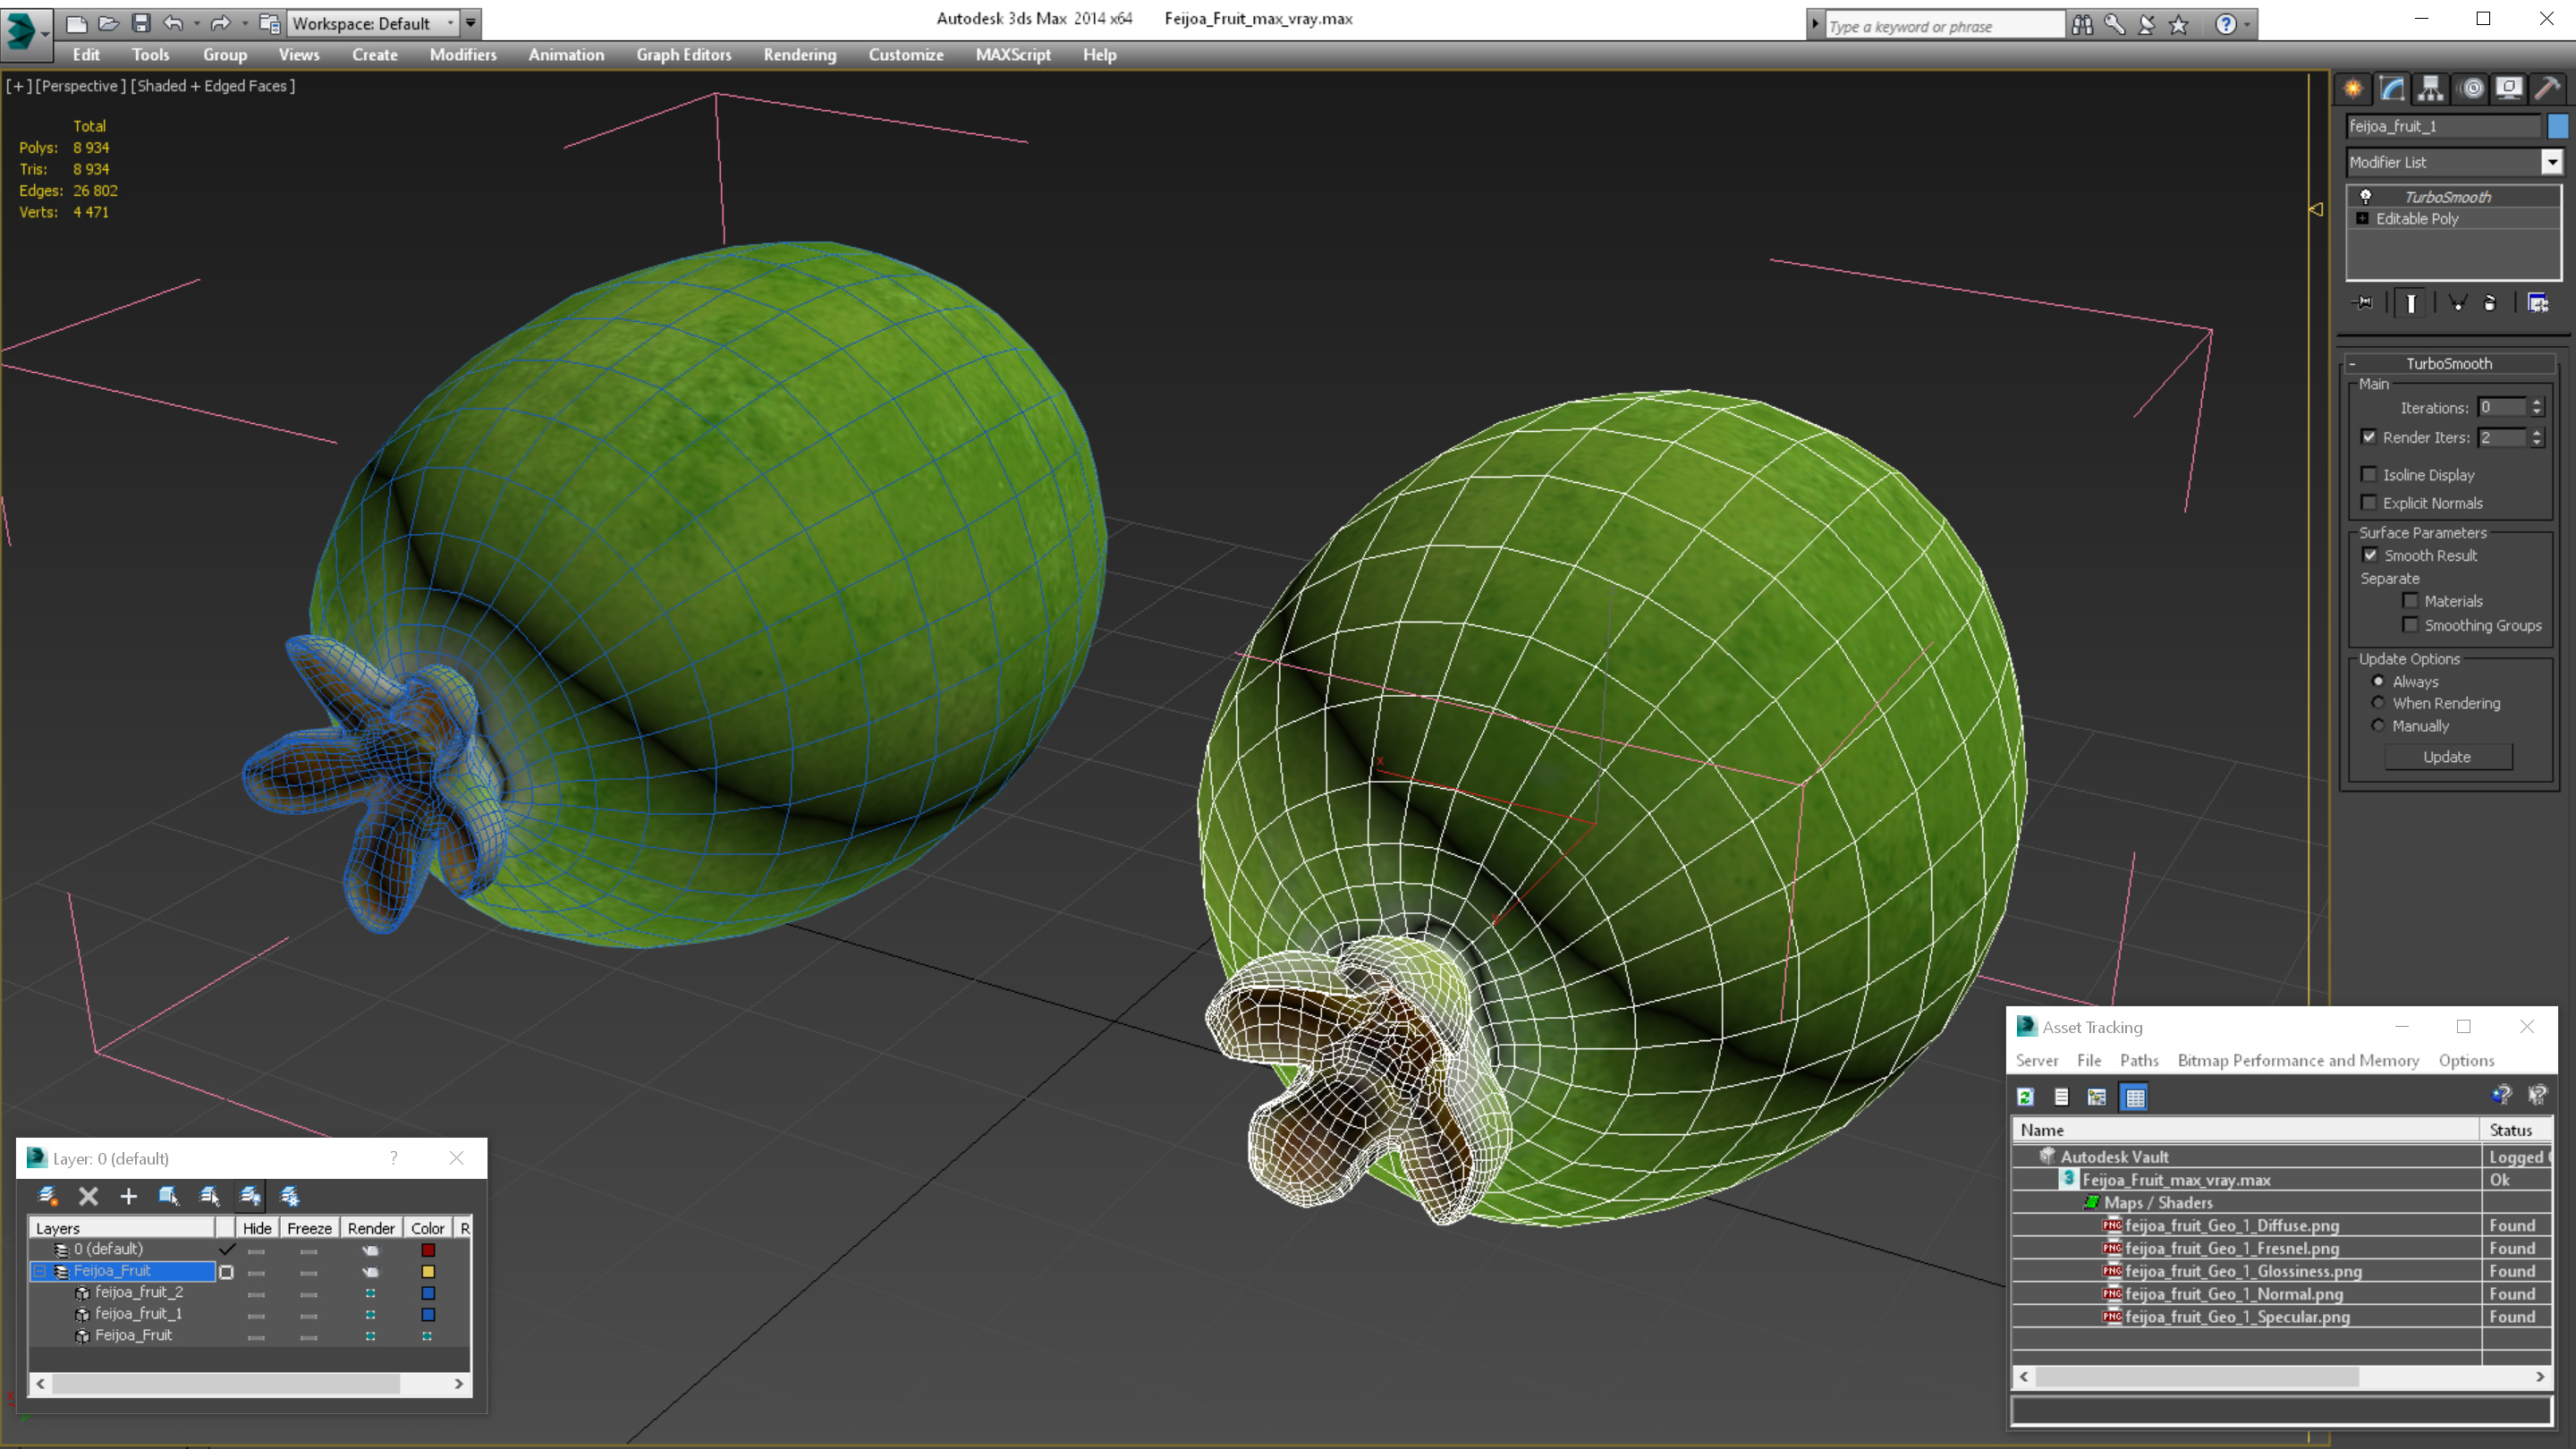Click the Pin Stack icon

(2363, 303)
